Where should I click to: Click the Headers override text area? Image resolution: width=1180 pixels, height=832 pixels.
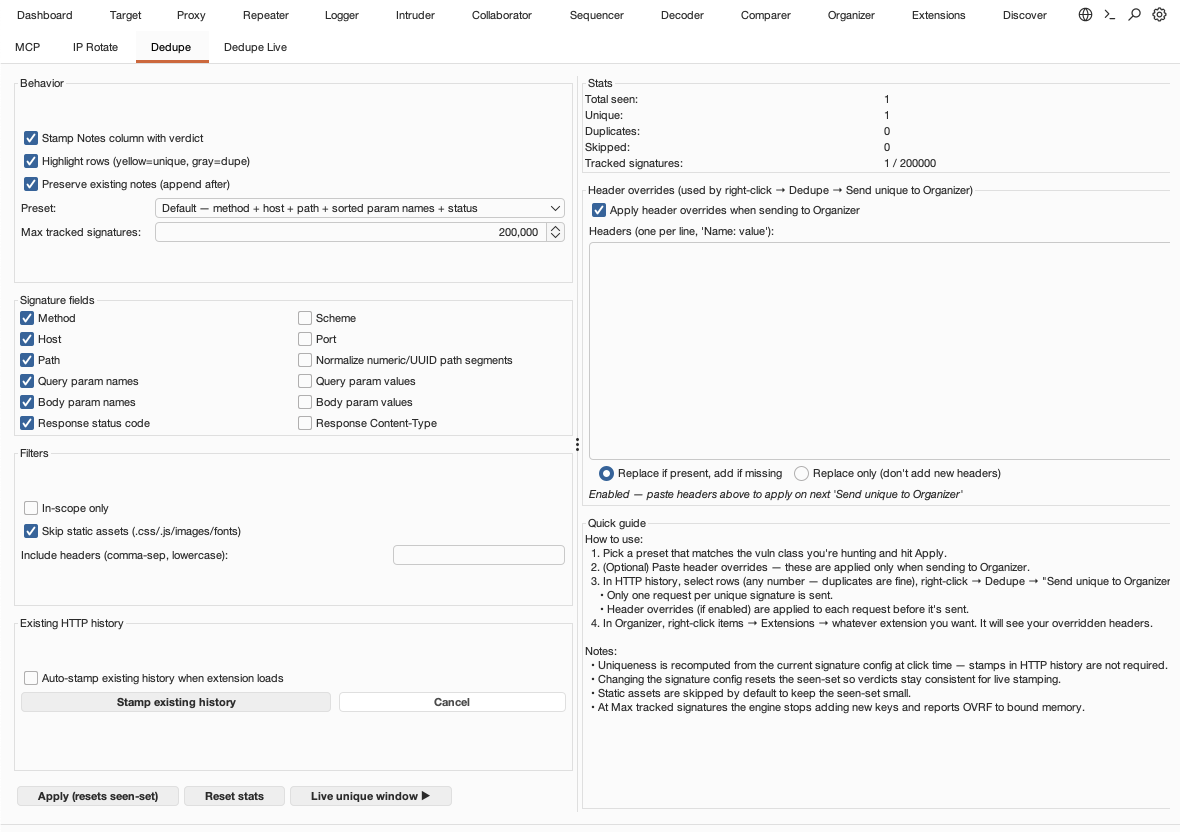879,351
